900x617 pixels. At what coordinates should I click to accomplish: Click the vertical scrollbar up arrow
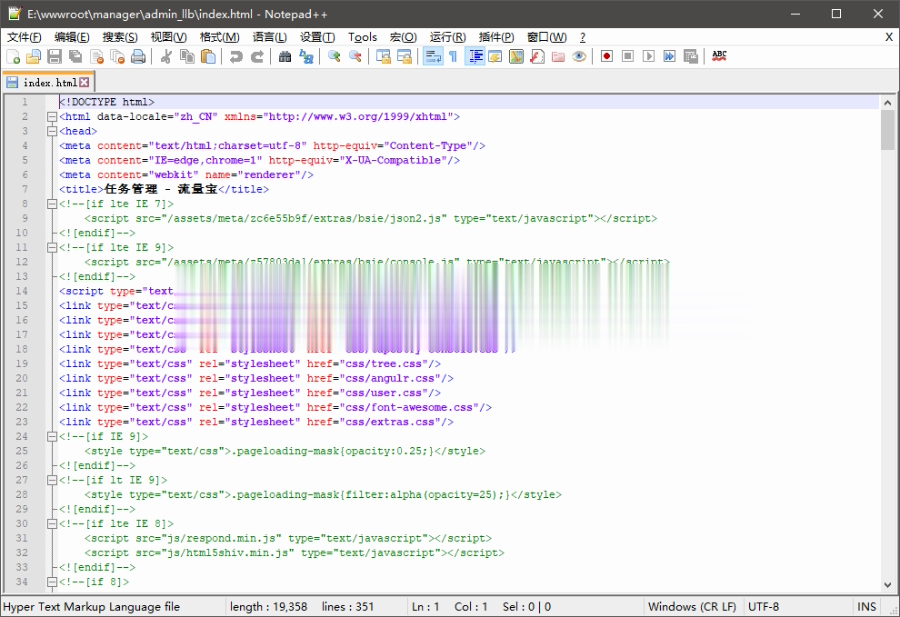pyautogui.click(x=887, y=103)
